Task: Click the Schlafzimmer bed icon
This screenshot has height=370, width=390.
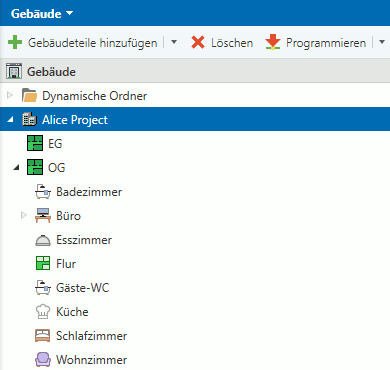Action: pos(43,336)
